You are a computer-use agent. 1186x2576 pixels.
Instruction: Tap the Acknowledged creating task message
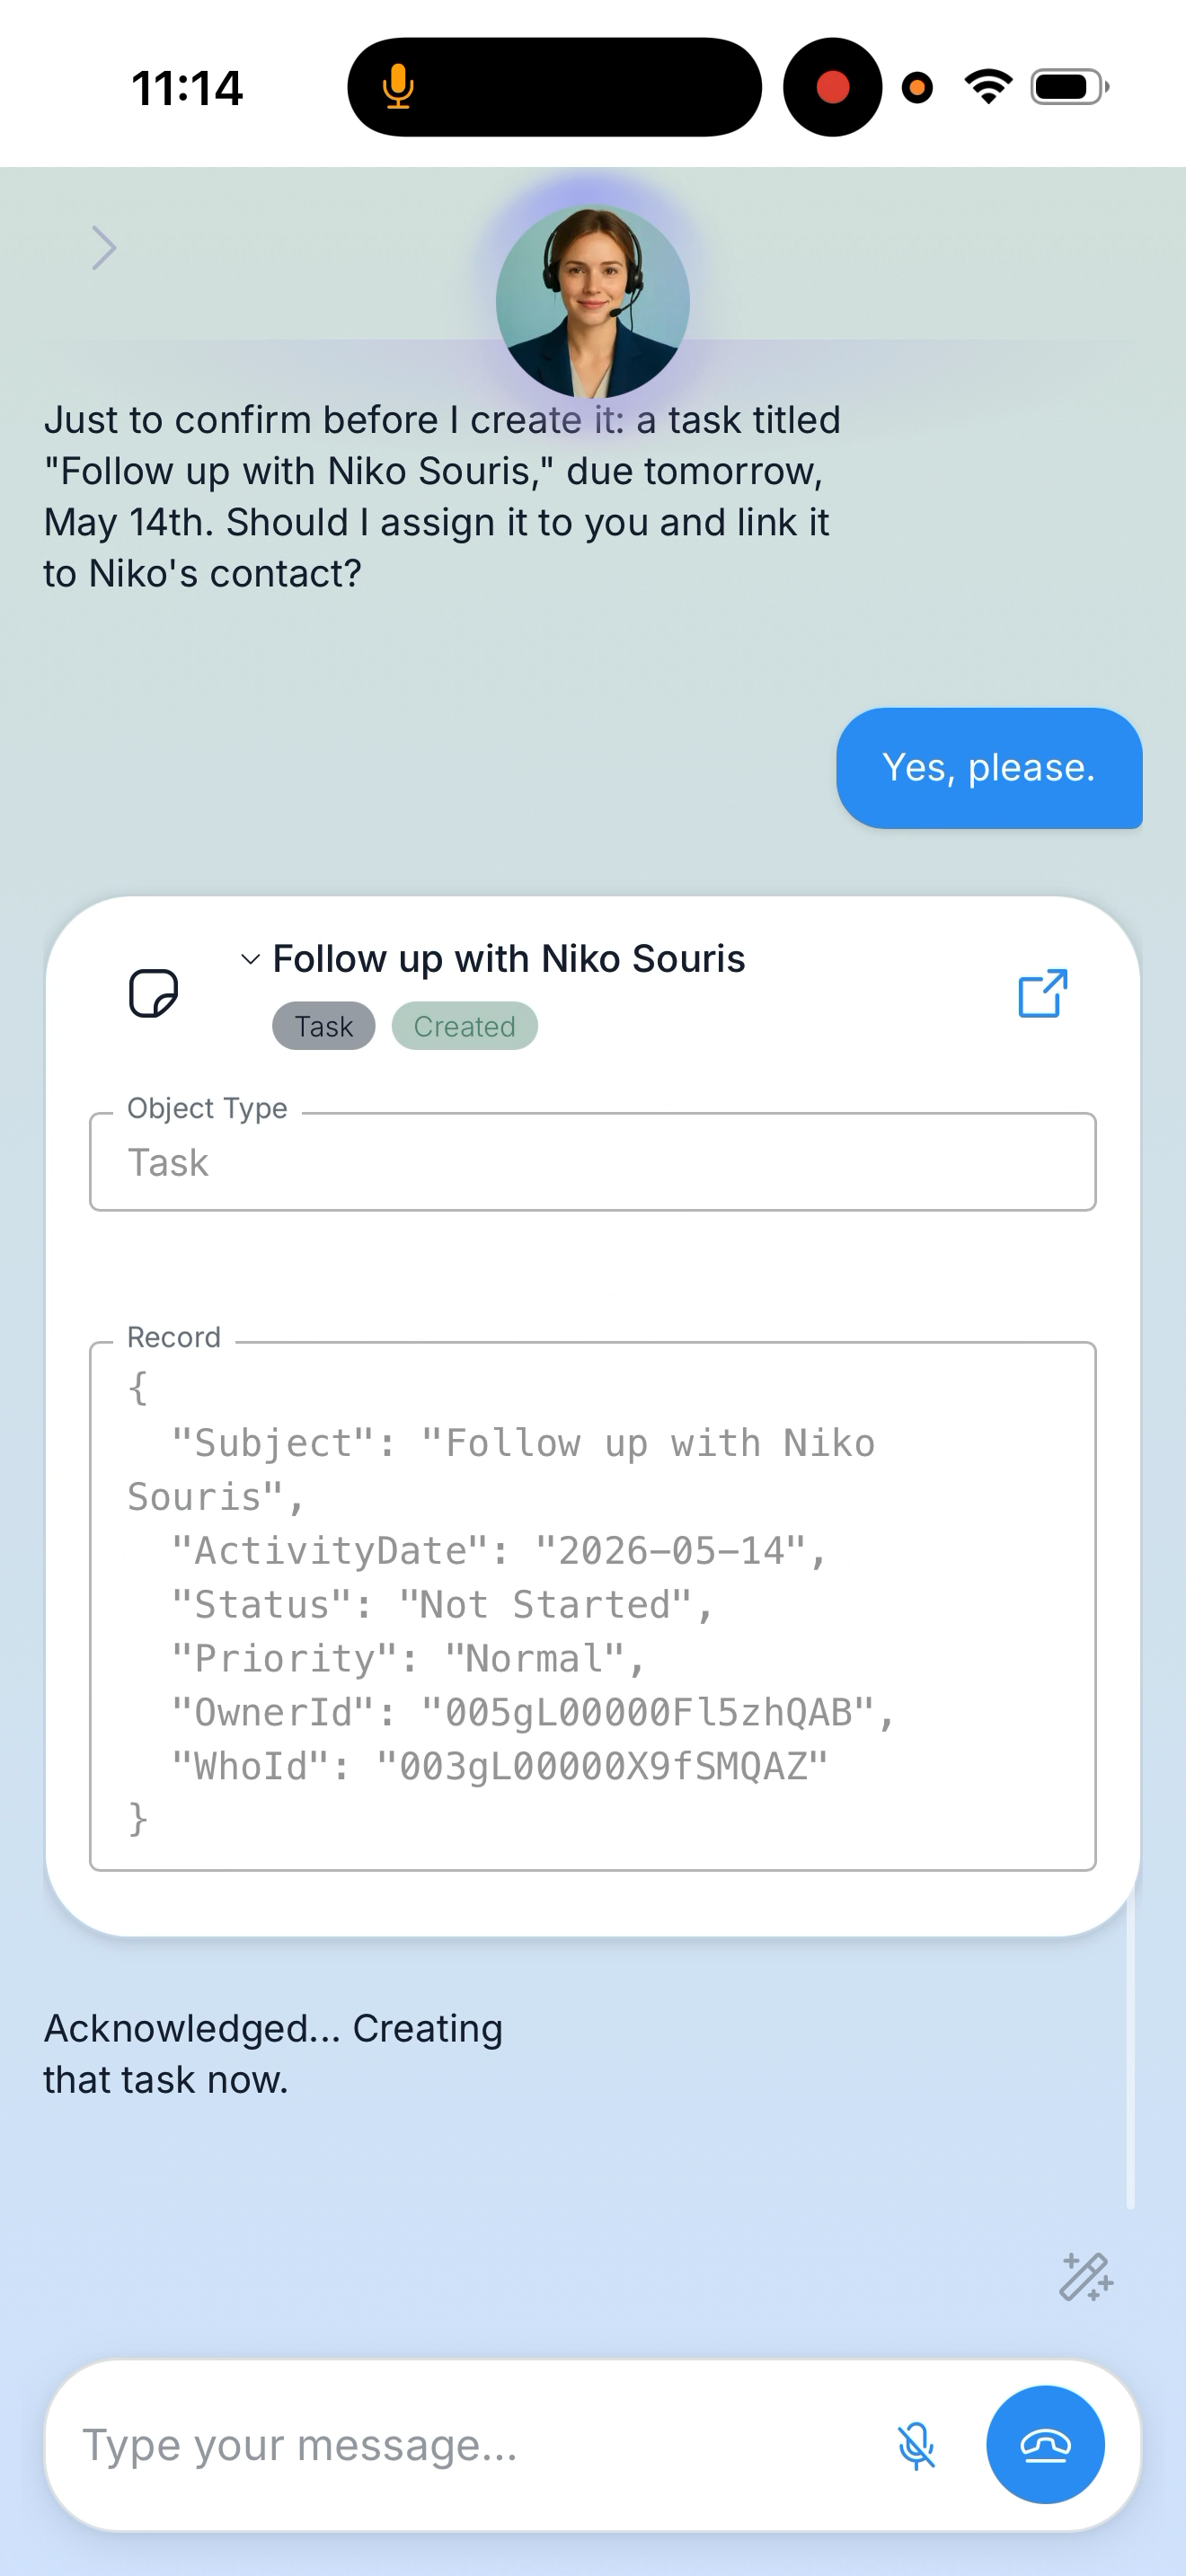pos(273,2054)
